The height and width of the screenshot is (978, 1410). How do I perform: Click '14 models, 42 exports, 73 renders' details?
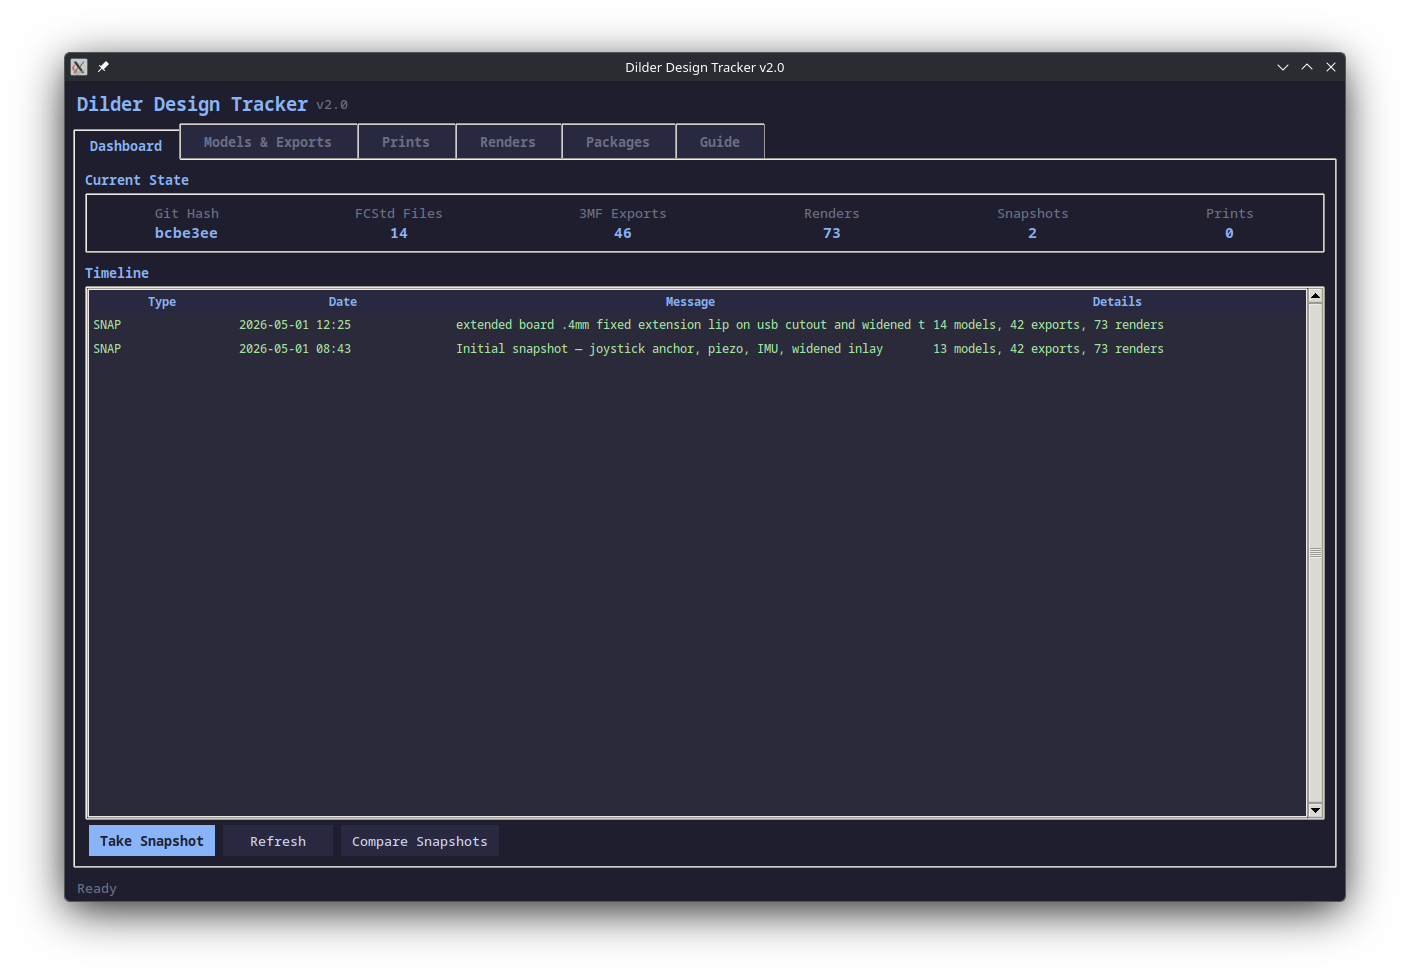(x=1048, y=325)
